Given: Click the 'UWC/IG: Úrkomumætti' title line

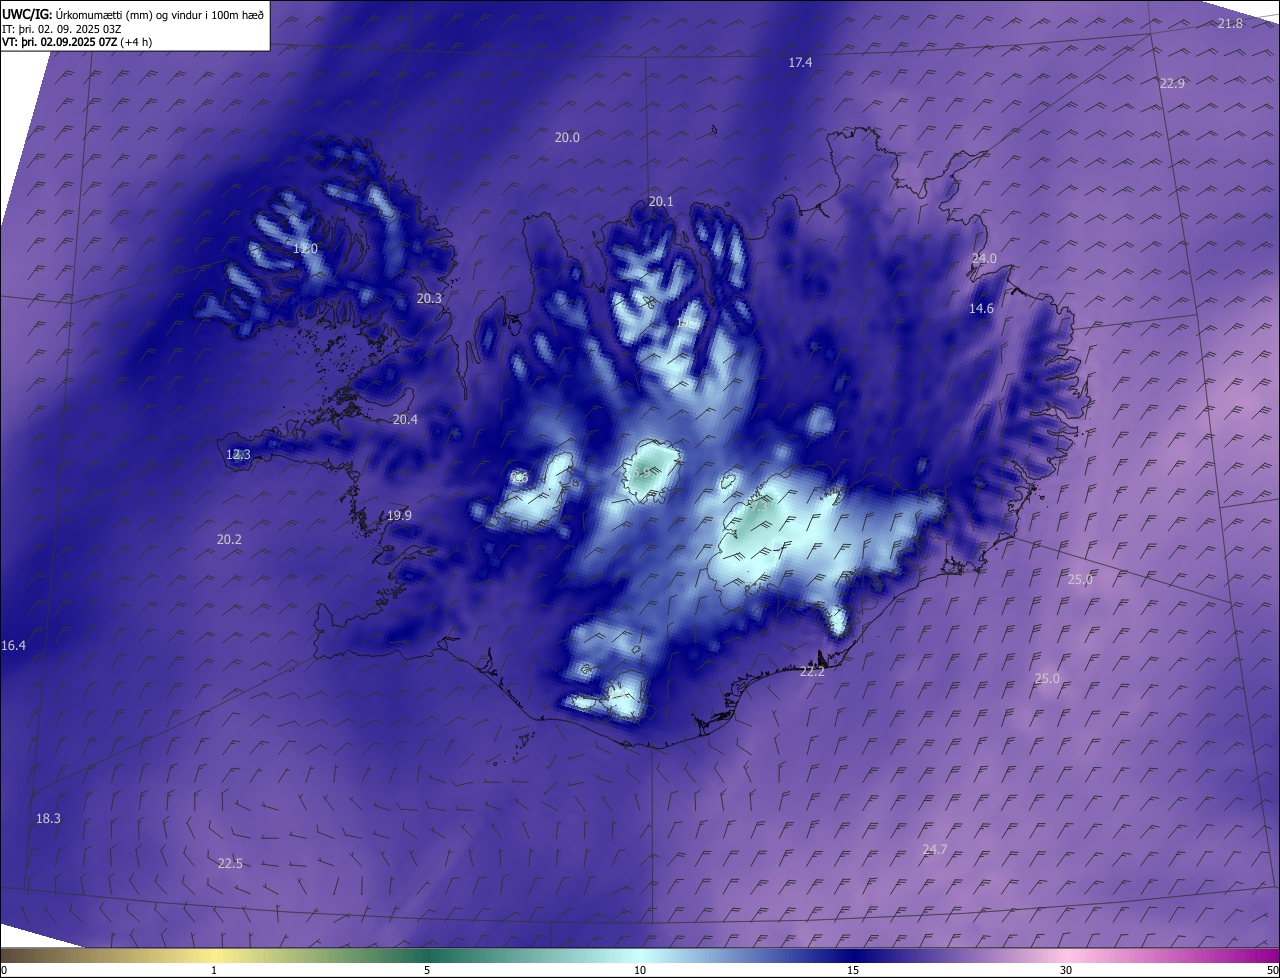Looking at the screenshot, I should (133, 15).
